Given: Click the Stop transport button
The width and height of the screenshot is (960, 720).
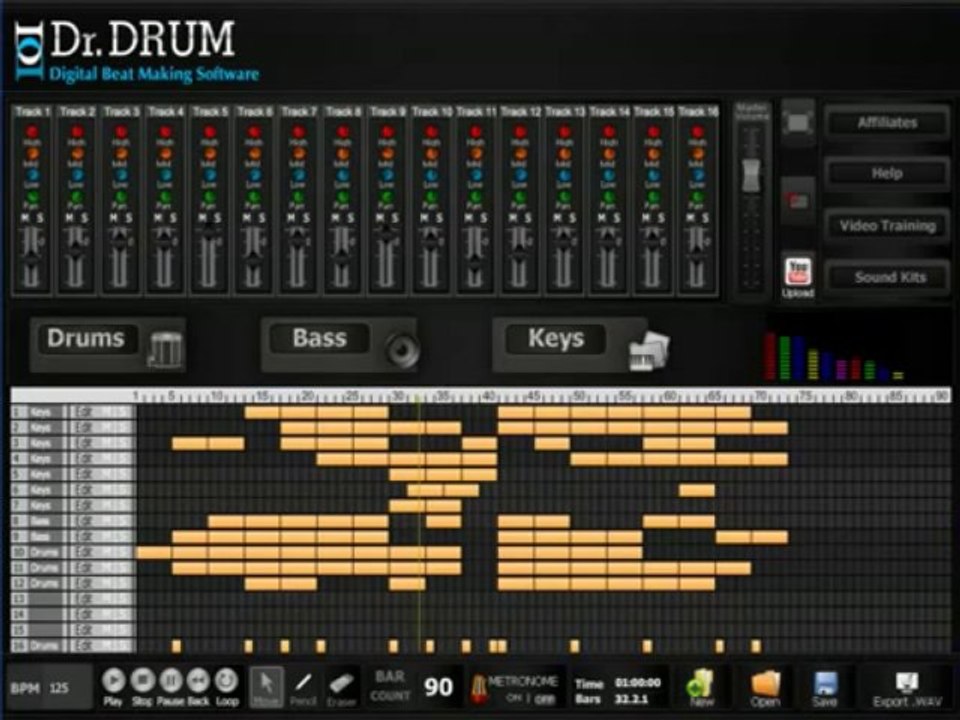Looking at the screenshot, I should (x=142, y=681).
